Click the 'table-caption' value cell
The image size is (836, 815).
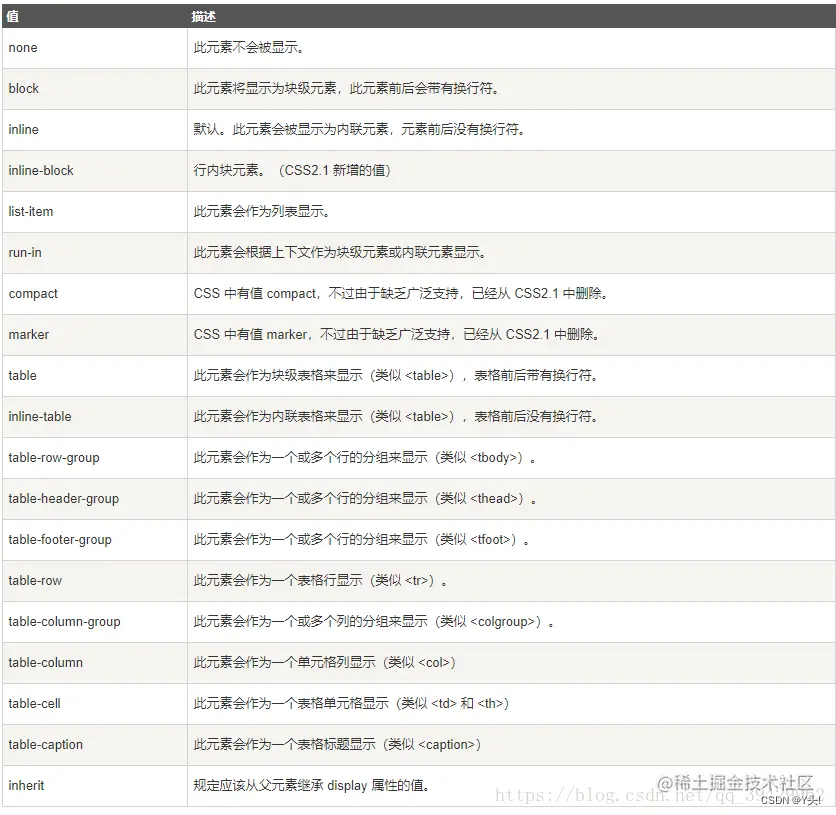tap(95, 746)
